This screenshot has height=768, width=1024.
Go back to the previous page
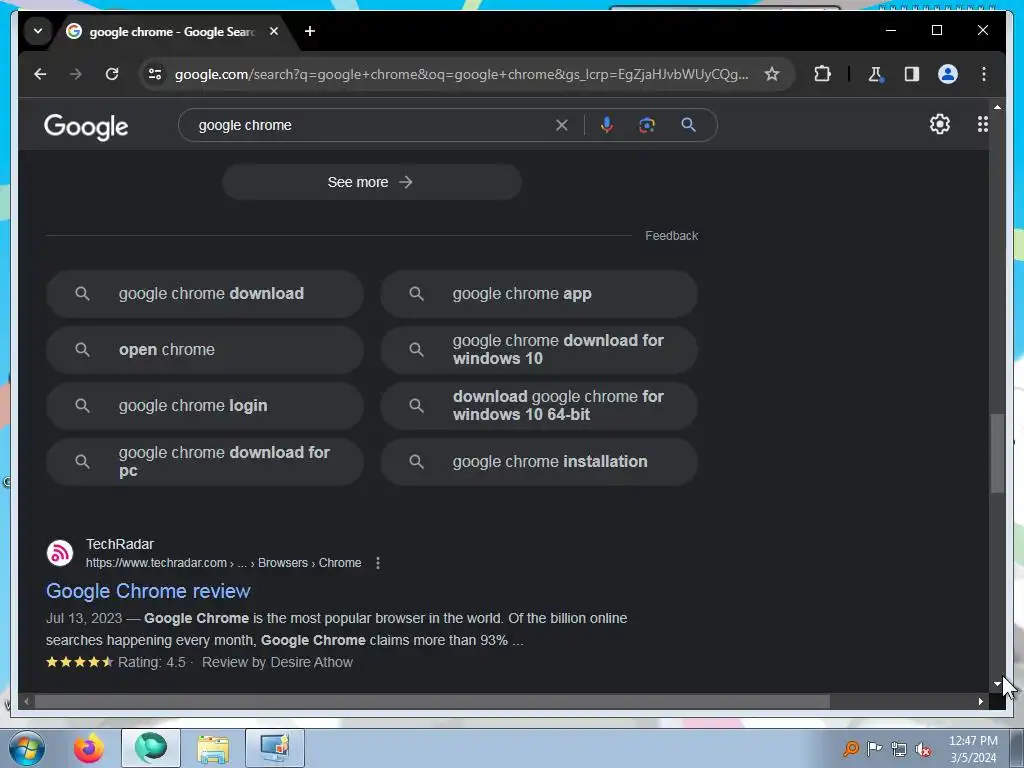[40, 74]
